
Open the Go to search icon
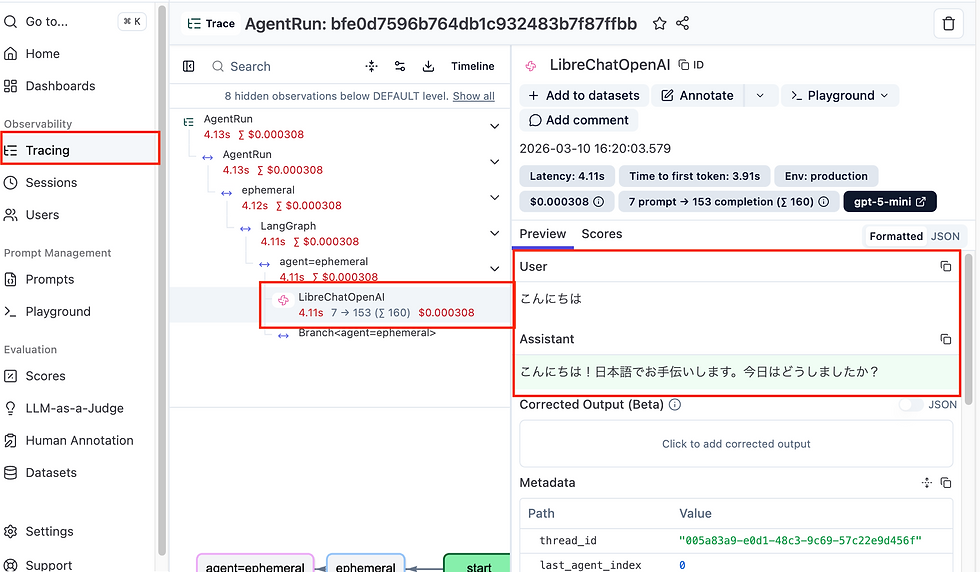pyautogui.click(x=11, y=21)
